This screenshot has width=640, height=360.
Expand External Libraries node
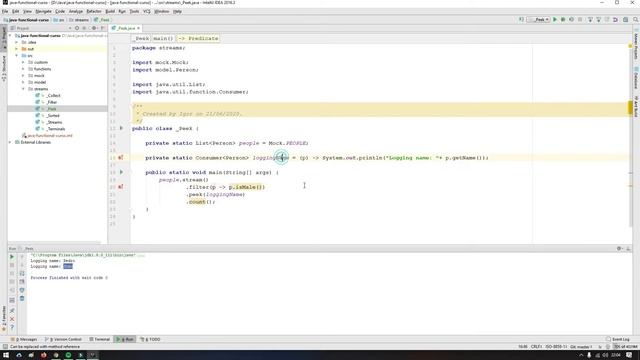[x=10, y=142]
